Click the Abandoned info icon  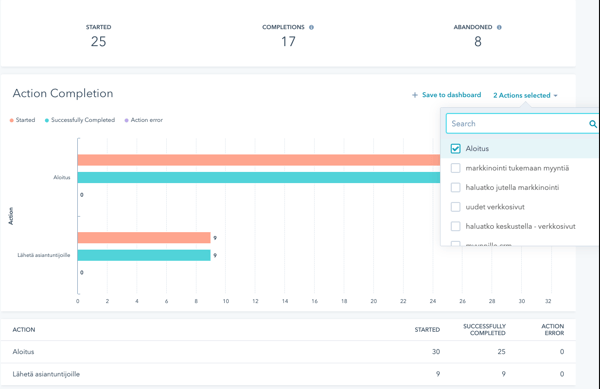(499, 27)
